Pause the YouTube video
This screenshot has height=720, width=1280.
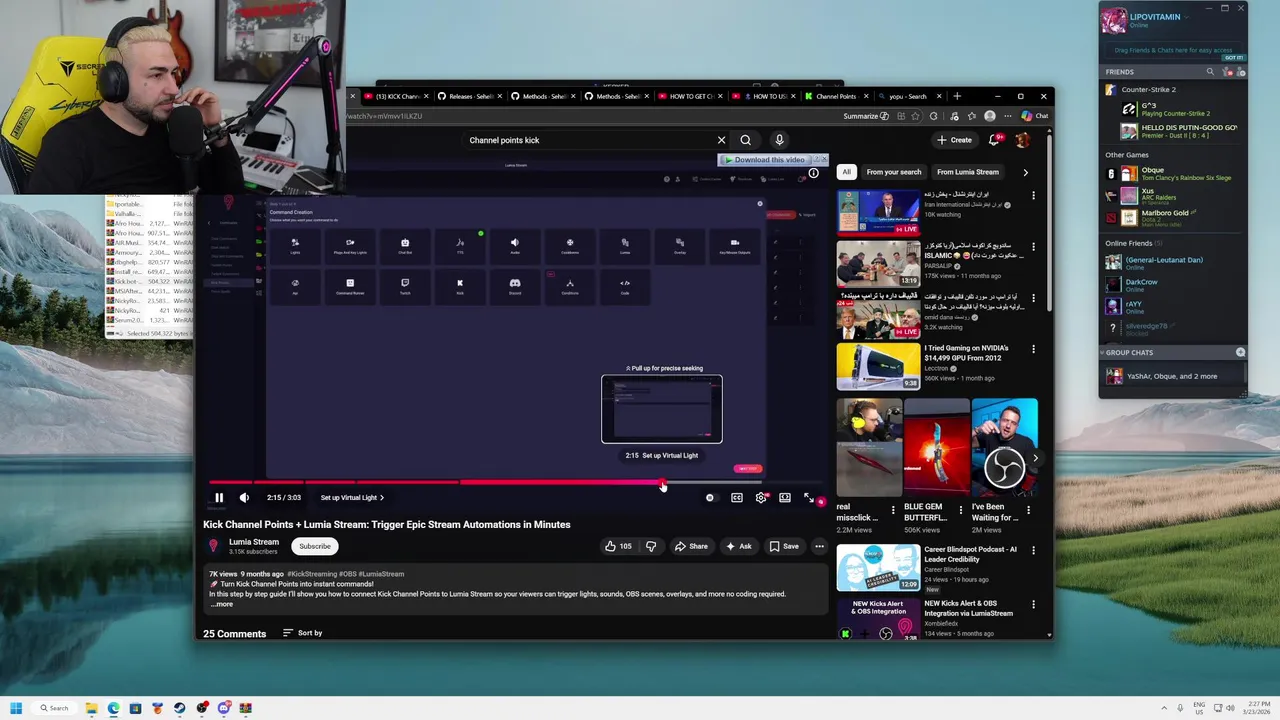click(219, 497)
